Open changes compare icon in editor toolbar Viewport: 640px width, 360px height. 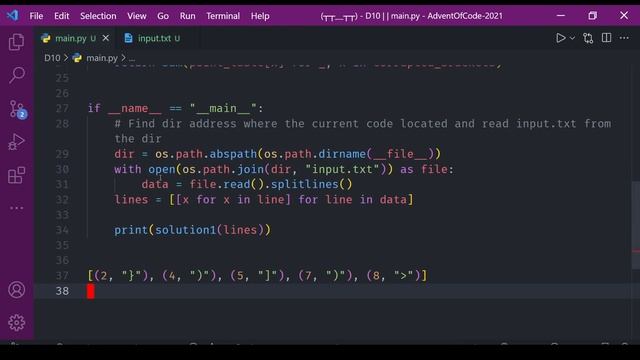coord(588,38)
